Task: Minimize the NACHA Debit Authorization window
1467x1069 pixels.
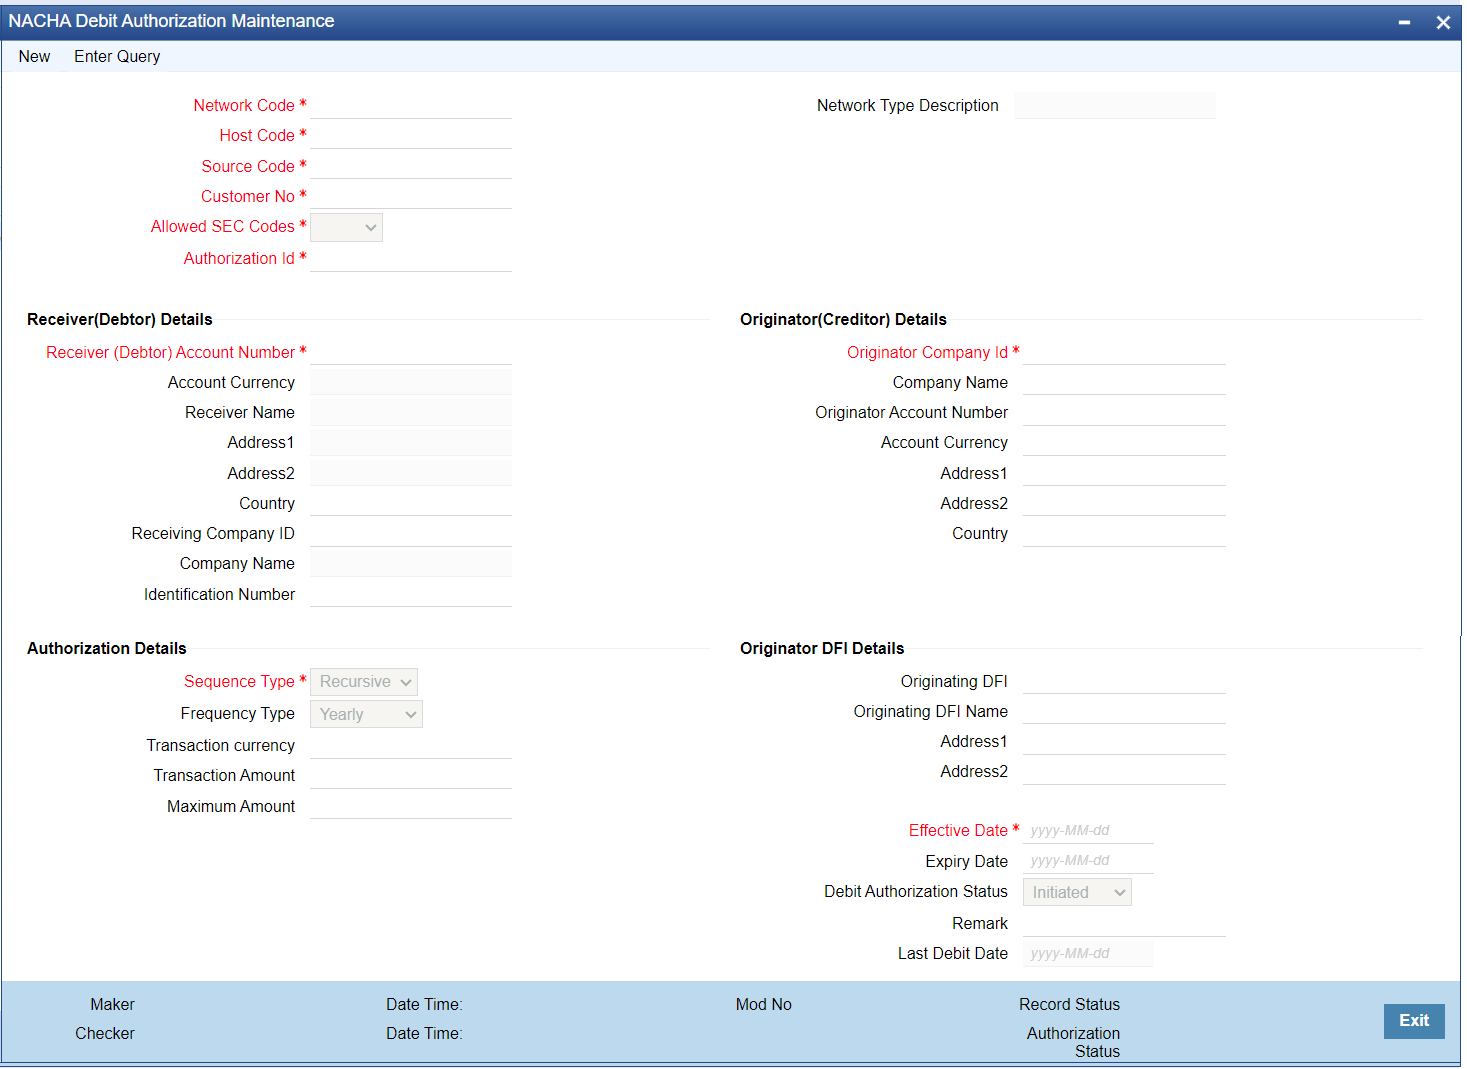Action: tap(1404, 22)
